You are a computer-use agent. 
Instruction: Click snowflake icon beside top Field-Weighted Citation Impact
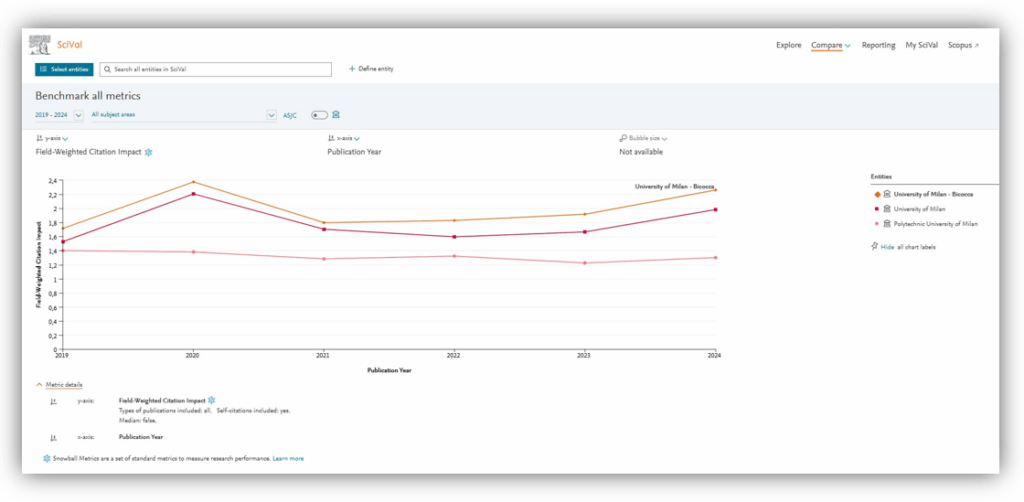pos(148,151)
